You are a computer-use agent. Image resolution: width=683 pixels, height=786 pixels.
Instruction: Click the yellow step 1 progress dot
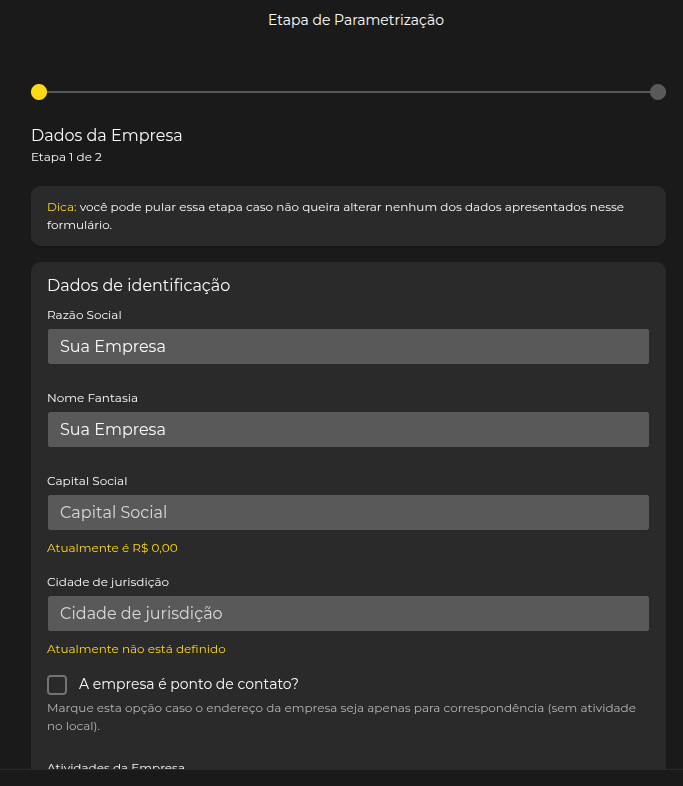pos(39,92)
